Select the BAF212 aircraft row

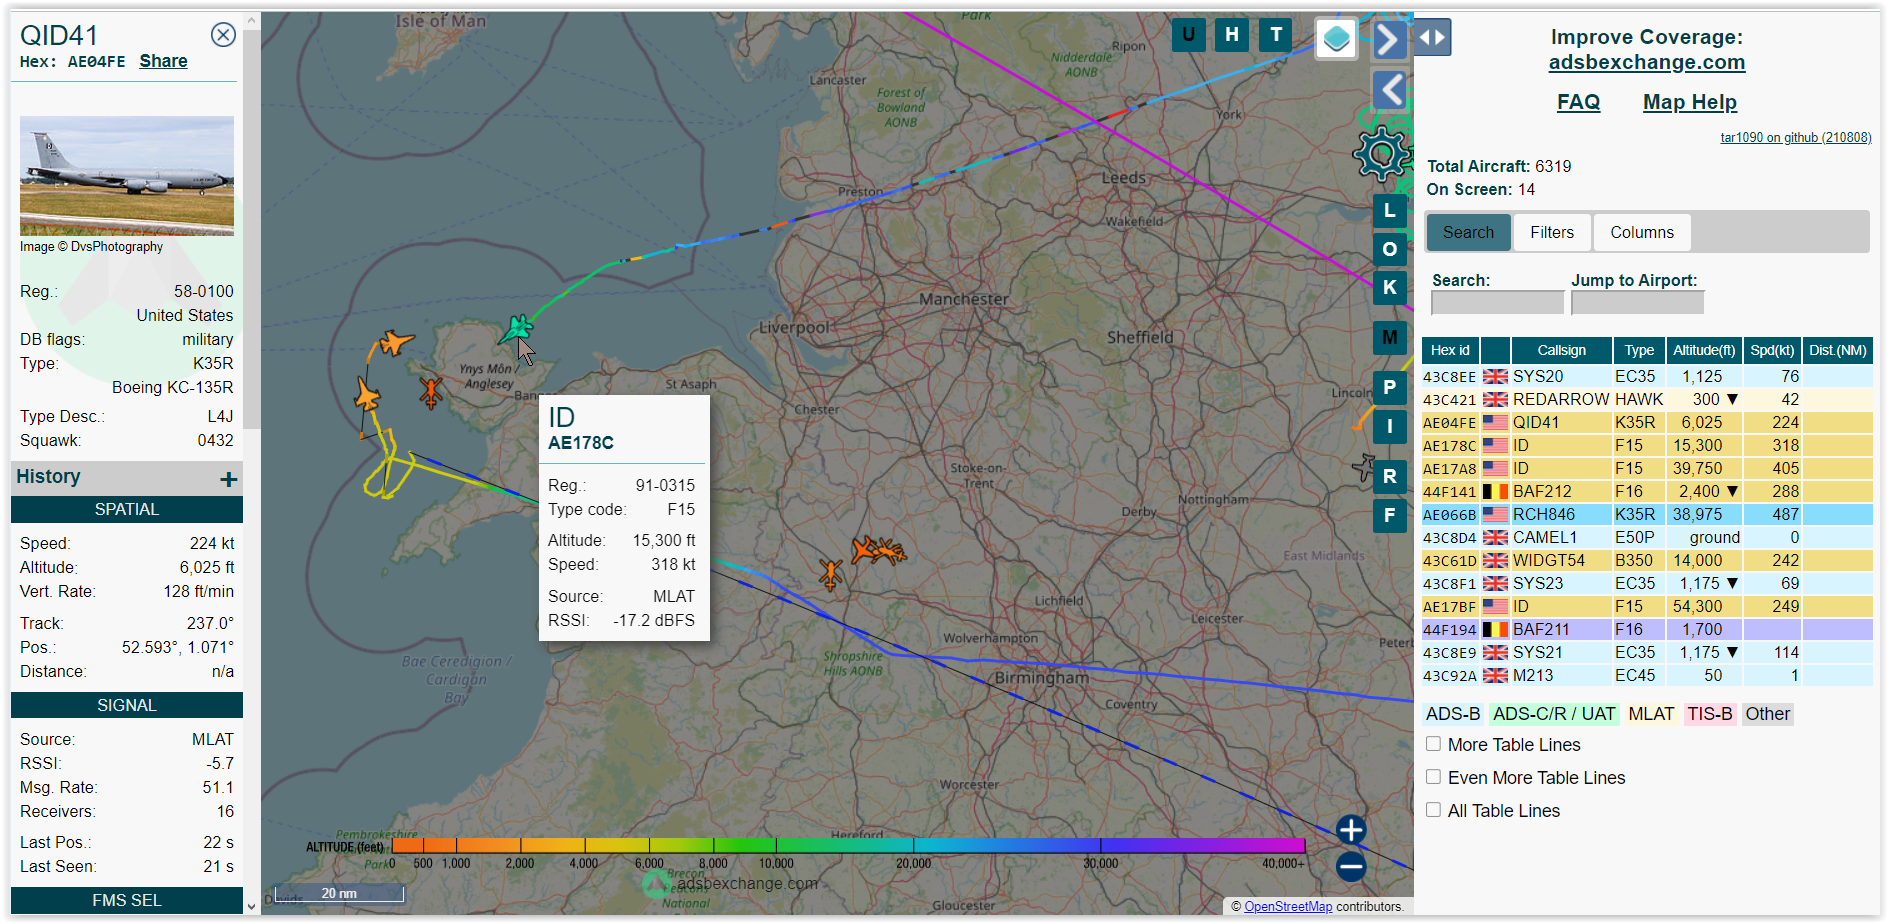[x=1647, y=491]
